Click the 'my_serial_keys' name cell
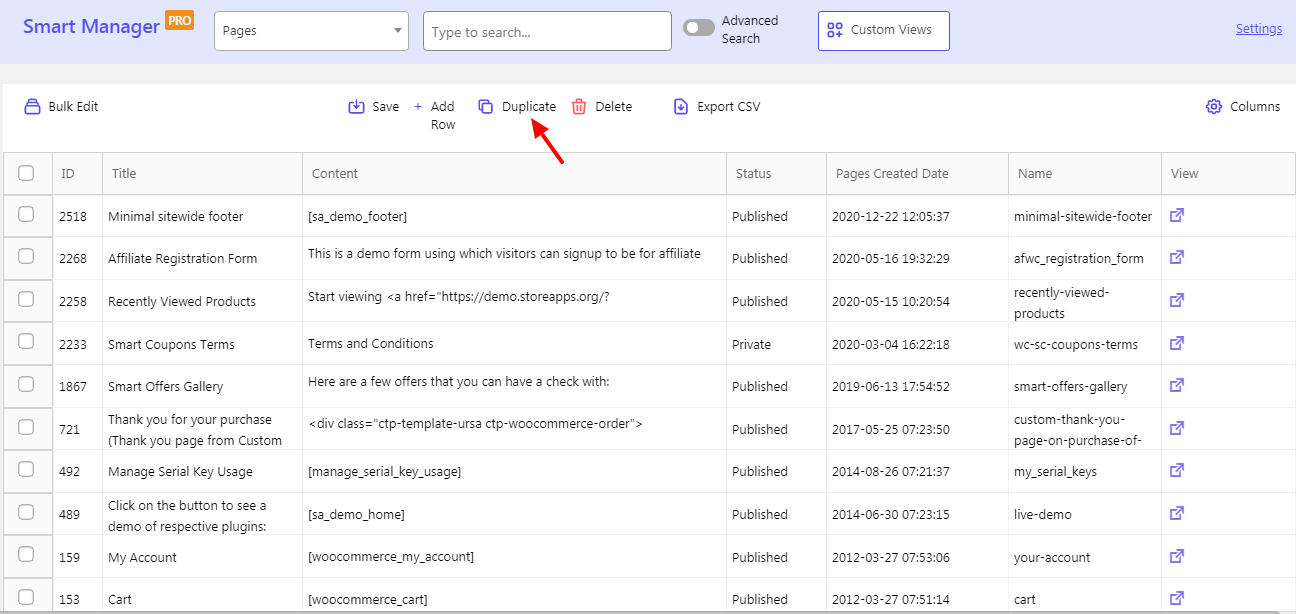 coord(1084,471)
